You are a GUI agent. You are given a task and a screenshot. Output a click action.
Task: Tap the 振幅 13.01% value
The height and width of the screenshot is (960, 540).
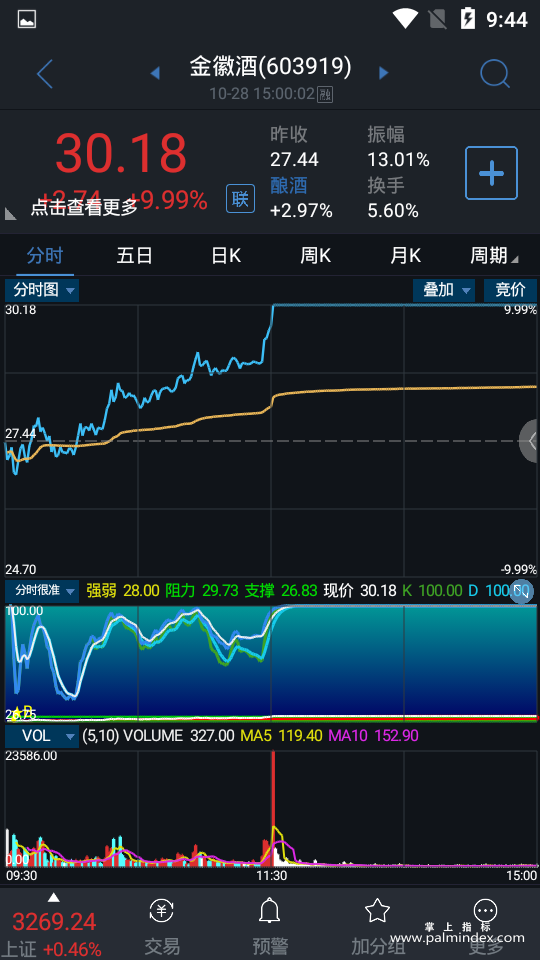(399, 160)
